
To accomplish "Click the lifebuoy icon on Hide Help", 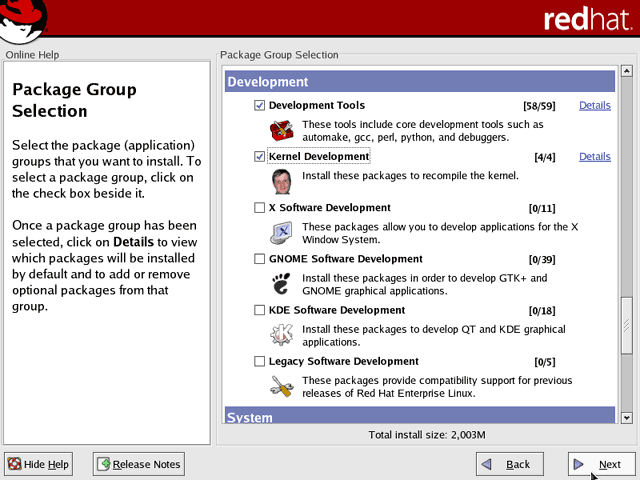I will (15, 464).
